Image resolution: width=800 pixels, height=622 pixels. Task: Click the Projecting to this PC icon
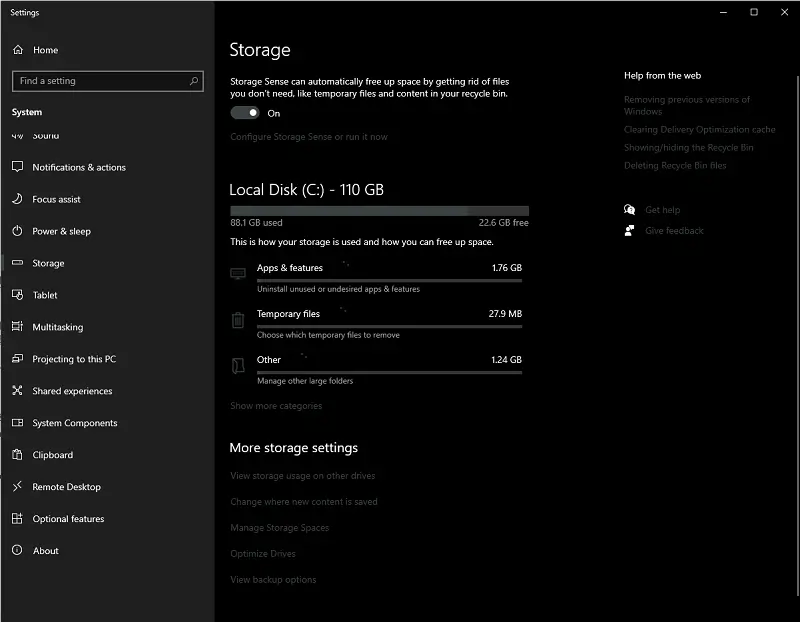[19, 359]
